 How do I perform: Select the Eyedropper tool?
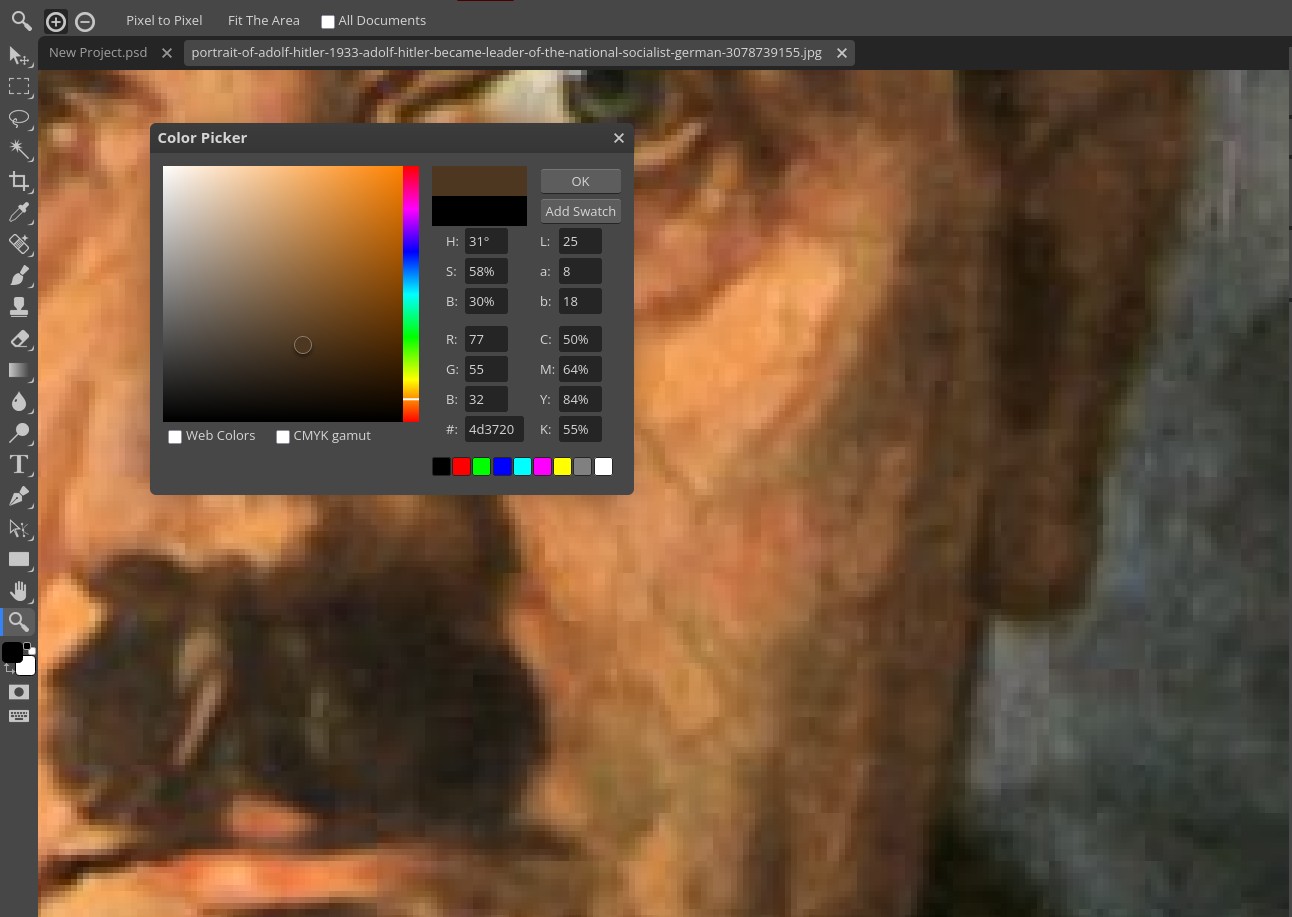pyautogui.click(x=19, y=212)
